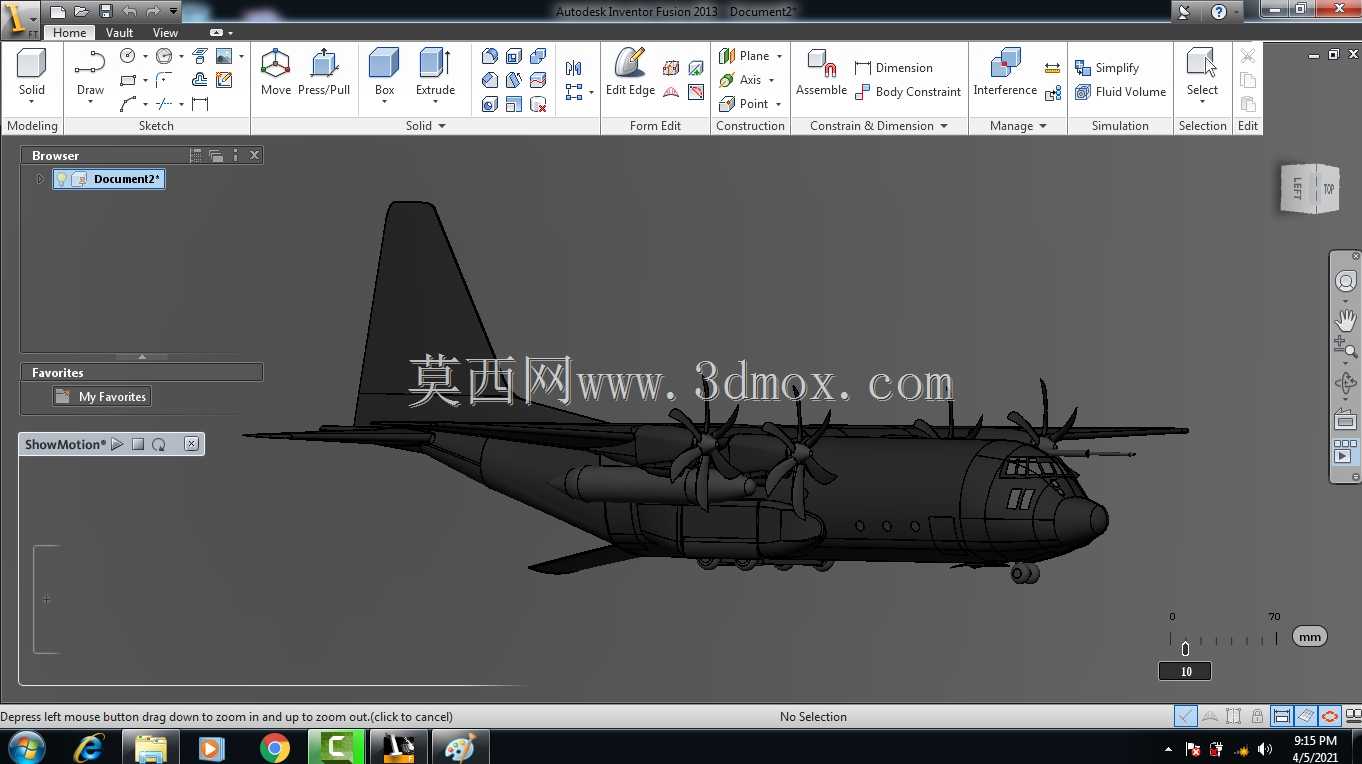
Task: Select the Delete Face icon with red X
Action: (x=538, y=104)
